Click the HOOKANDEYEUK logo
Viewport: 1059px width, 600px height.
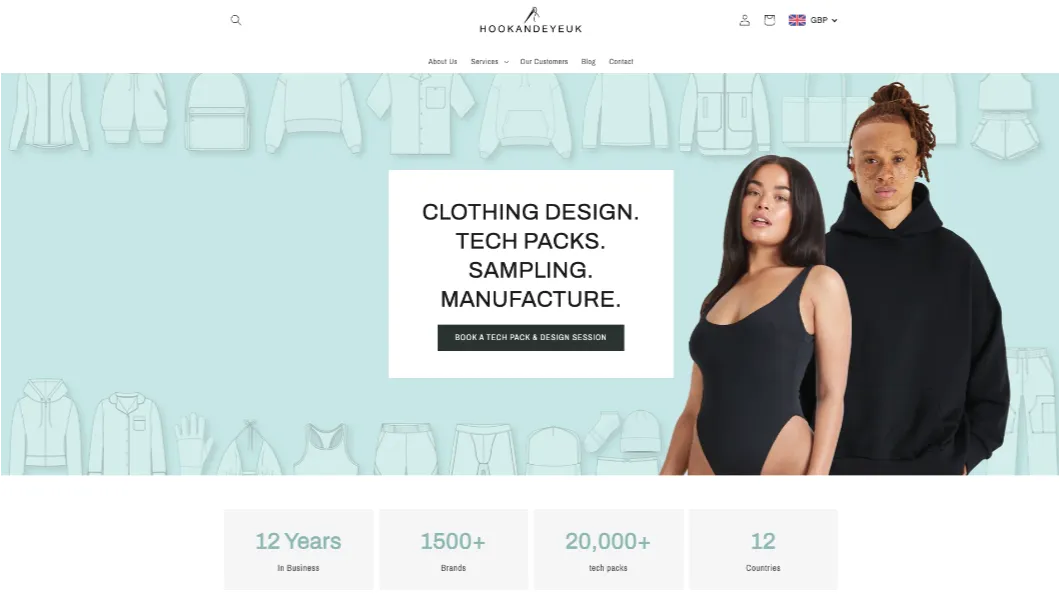531,20
